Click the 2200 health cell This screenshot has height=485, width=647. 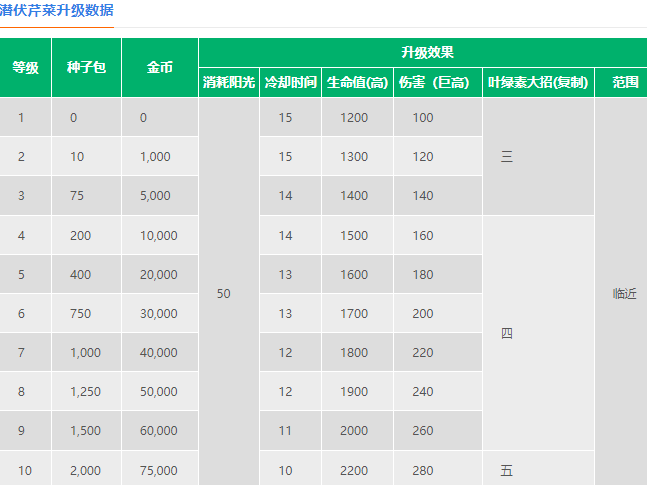[x=357, y=470]
